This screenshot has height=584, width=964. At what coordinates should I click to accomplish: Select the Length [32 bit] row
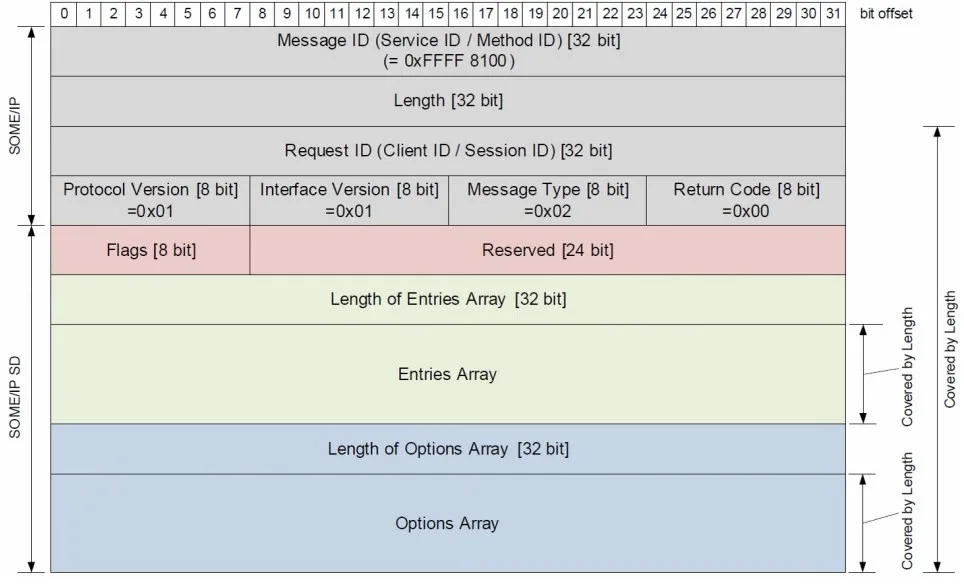tap(447, 101)
